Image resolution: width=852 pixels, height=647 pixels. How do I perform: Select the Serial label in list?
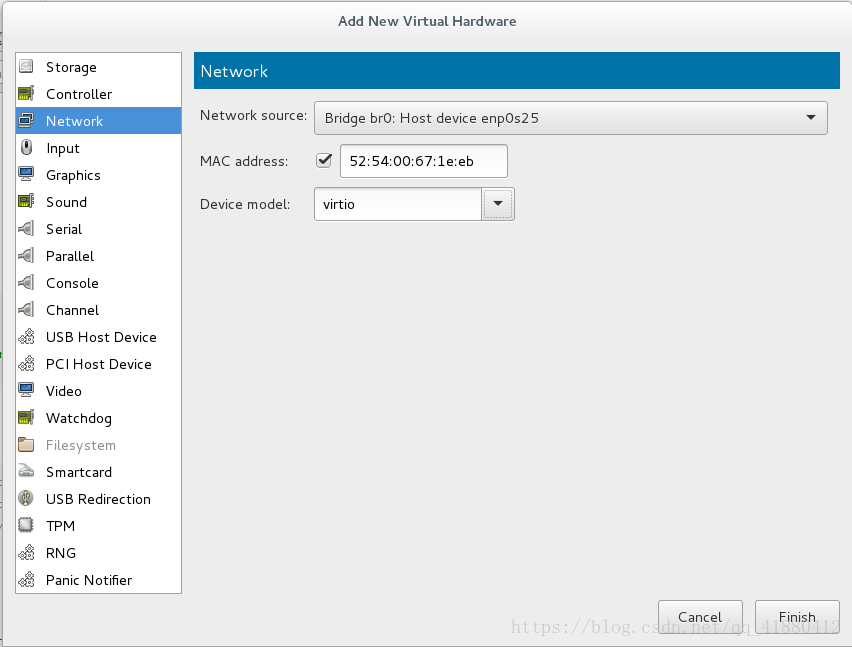(x=64, y=229)
